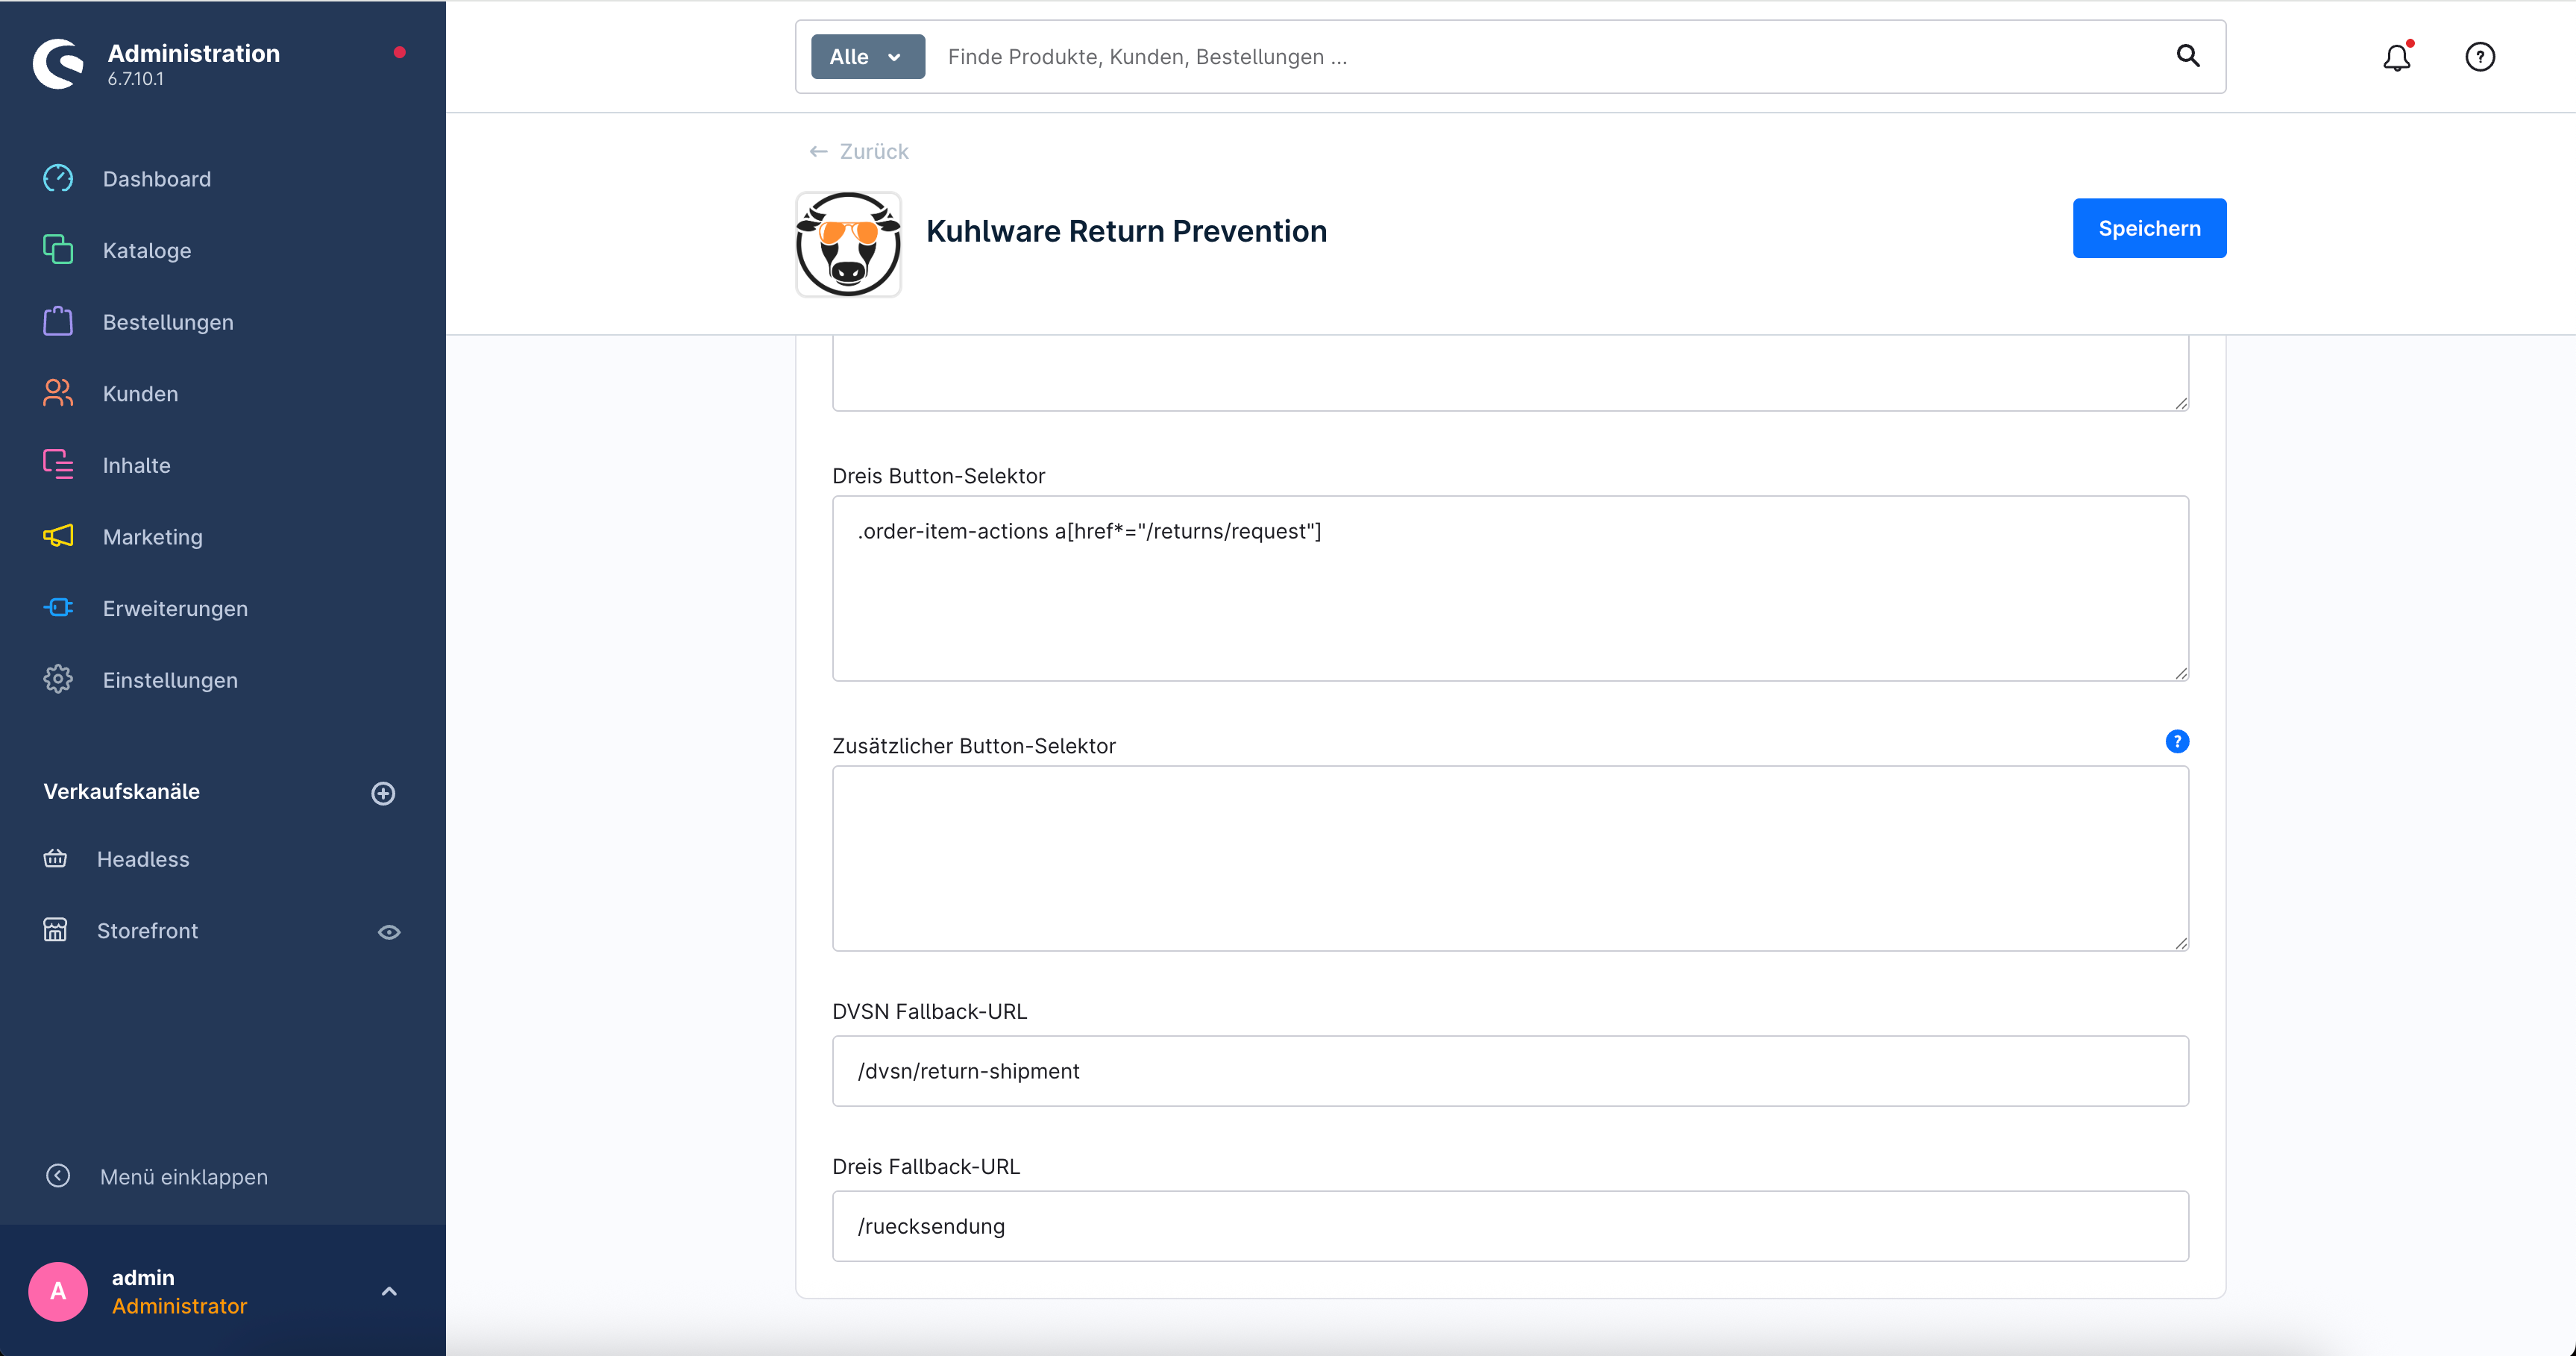
Task: Focus the Dreis Button-Selektor textarea
Action: [1510, 588]
